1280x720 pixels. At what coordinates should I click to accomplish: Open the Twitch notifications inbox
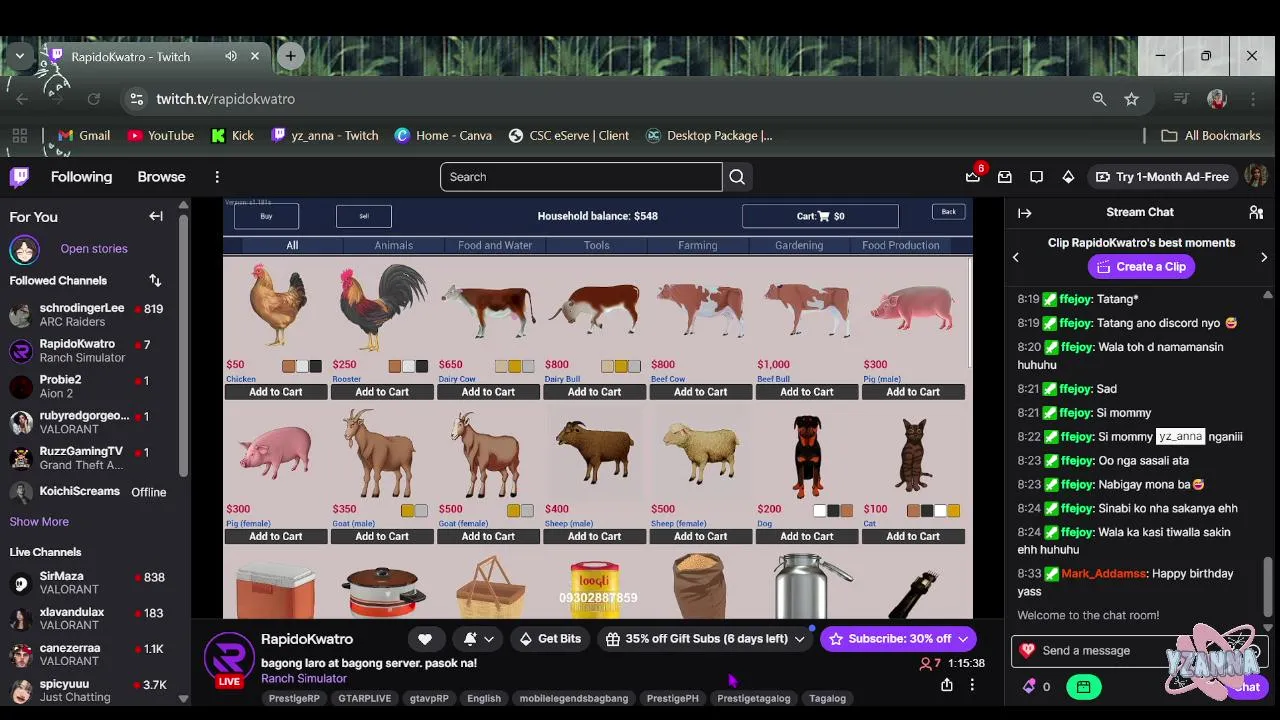point(1005,177)
